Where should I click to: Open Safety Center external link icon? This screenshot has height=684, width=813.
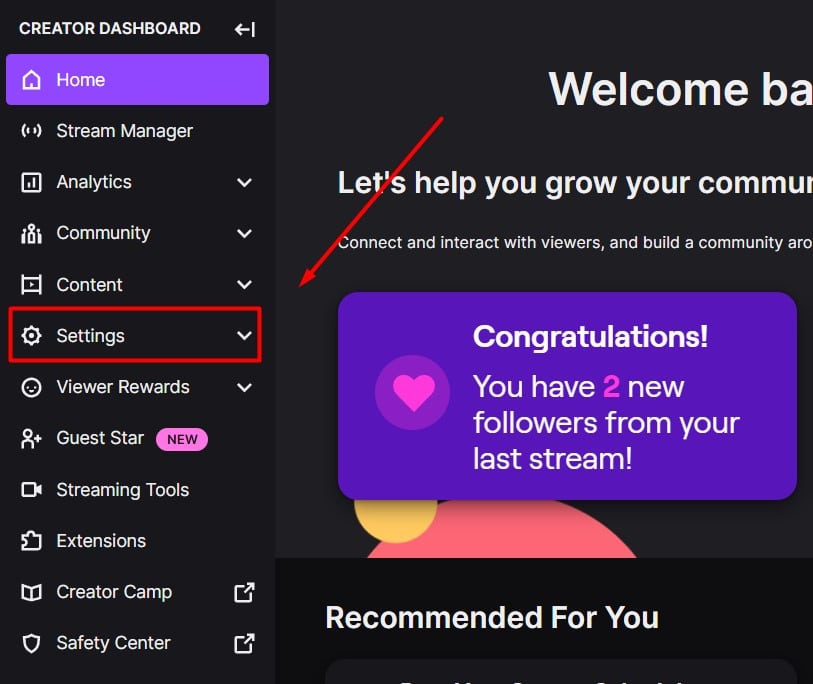pos(244,643)
